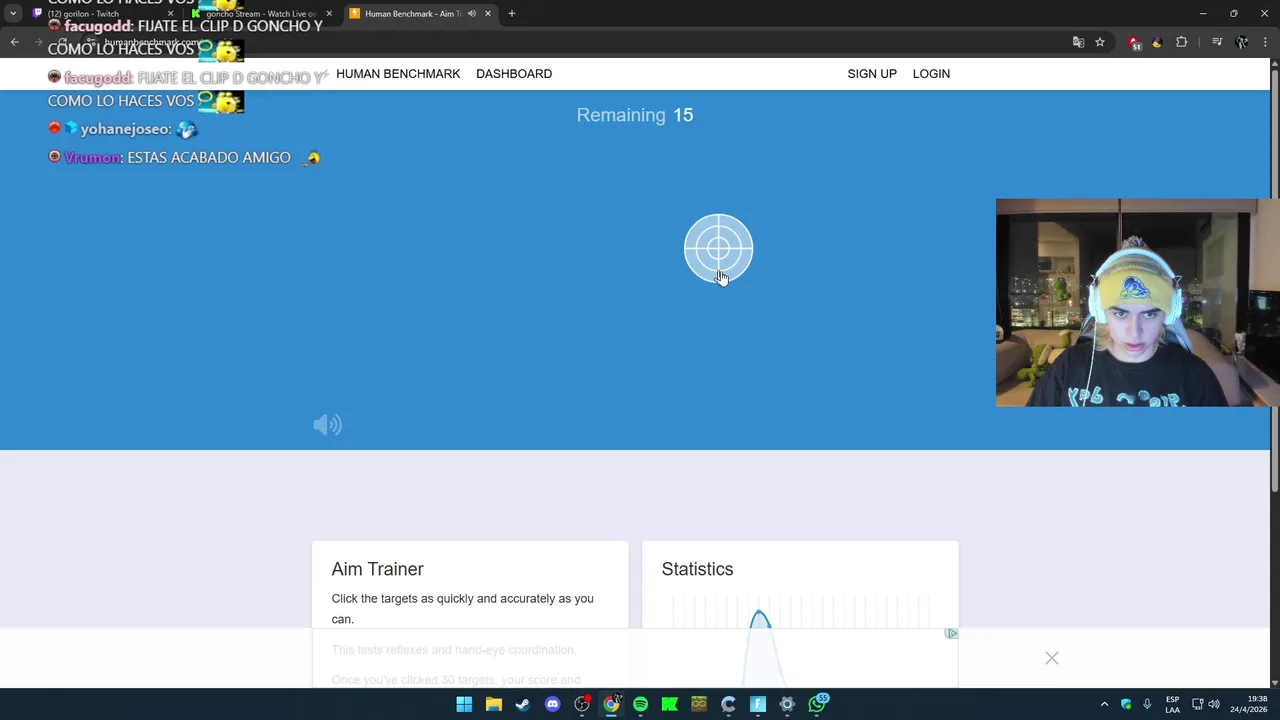Click the statistics chart preview
This screenshot has height=720, width=1280.
(800, 640)
